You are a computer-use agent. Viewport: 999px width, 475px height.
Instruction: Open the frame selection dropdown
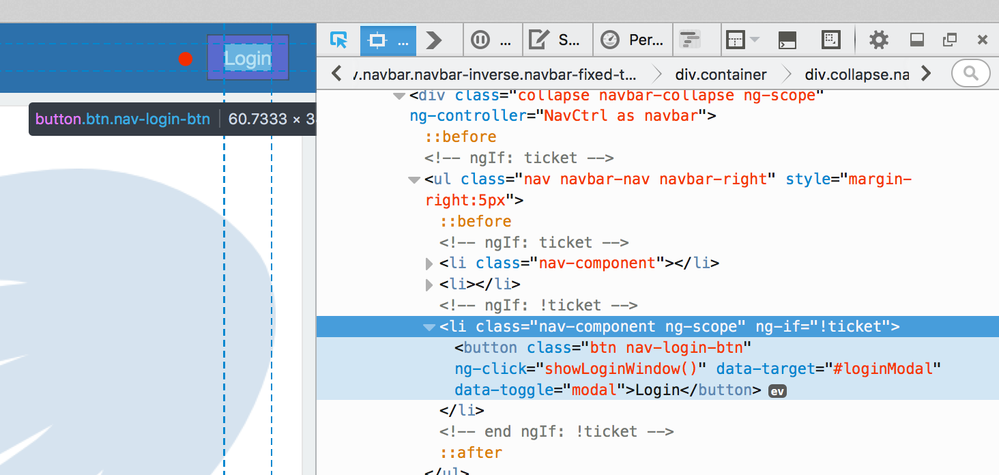[x=742, y=40]
